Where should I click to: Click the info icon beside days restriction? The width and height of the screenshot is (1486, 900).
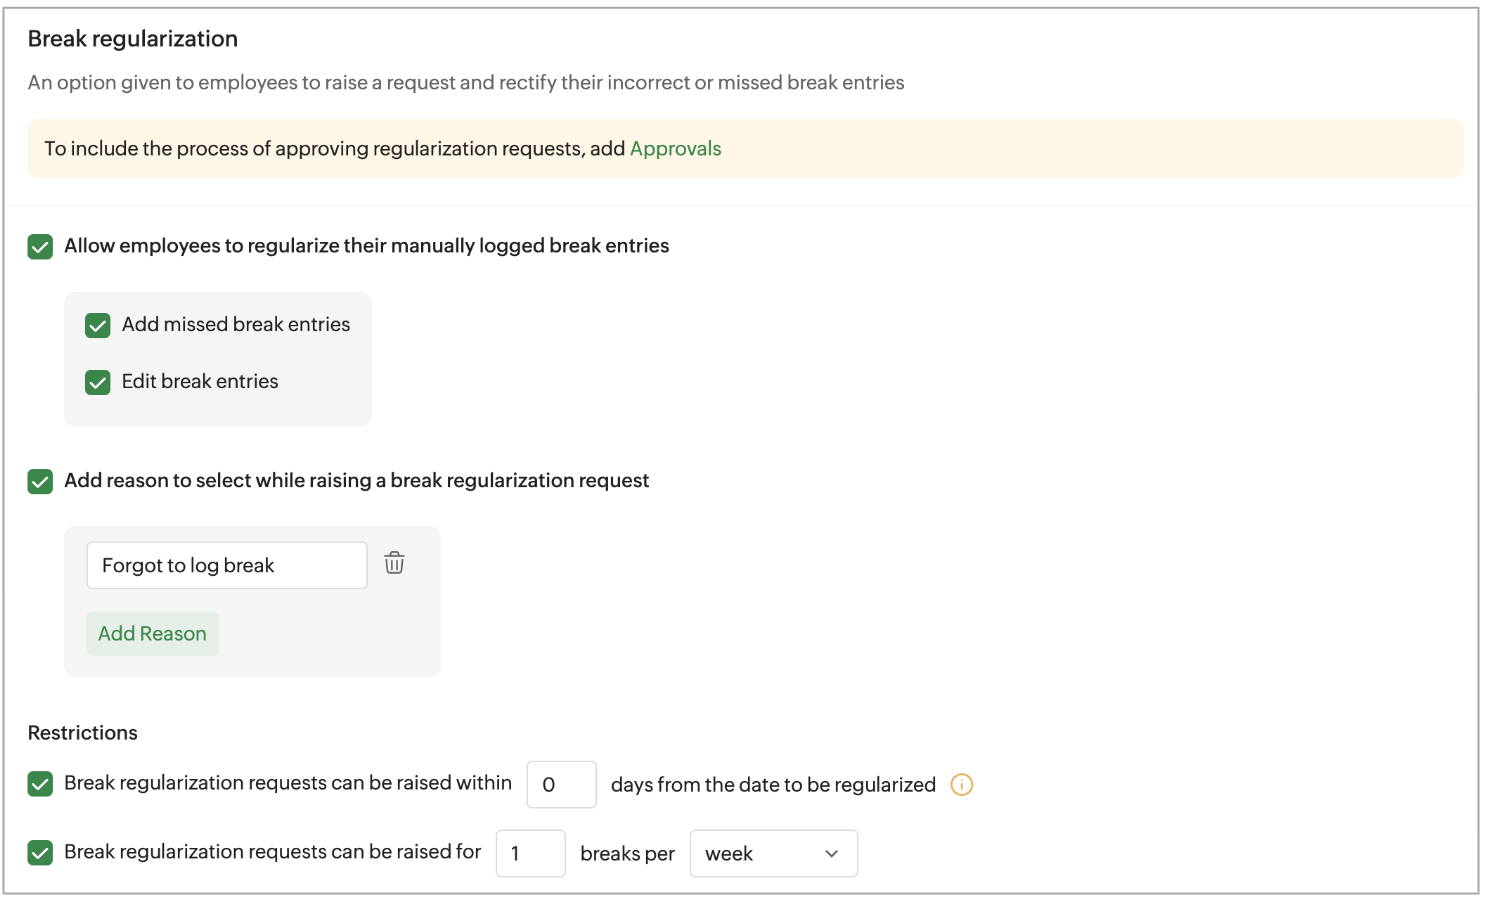click(x=961, y=785)
